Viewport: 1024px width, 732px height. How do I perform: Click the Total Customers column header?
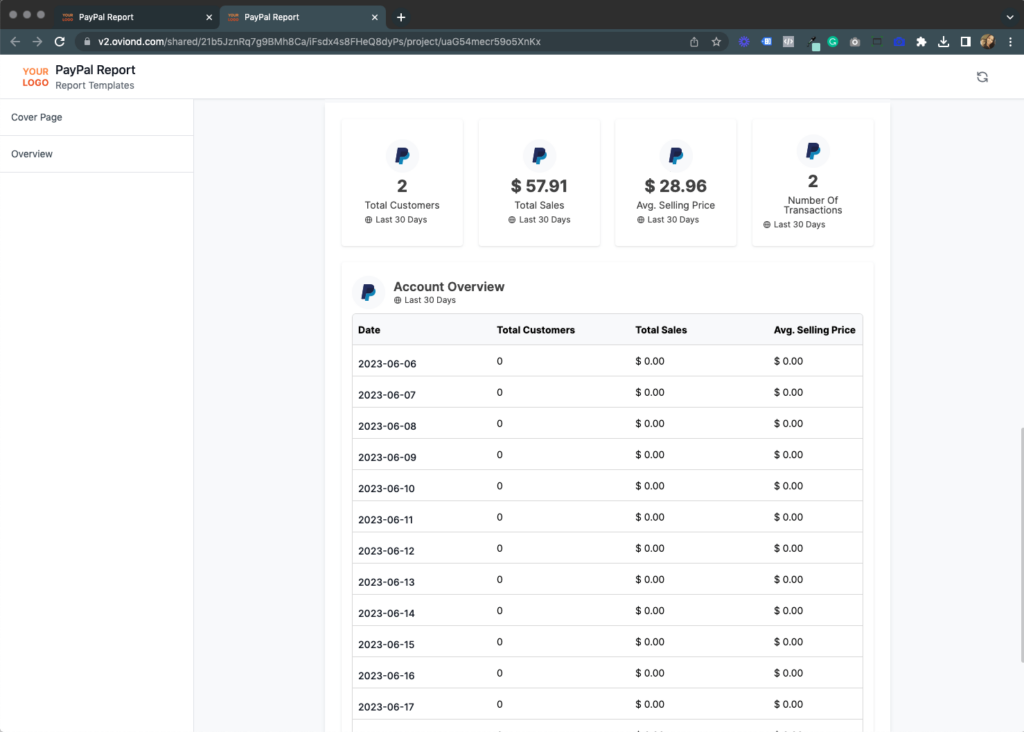pyautogui.click(x=536, y=330)
